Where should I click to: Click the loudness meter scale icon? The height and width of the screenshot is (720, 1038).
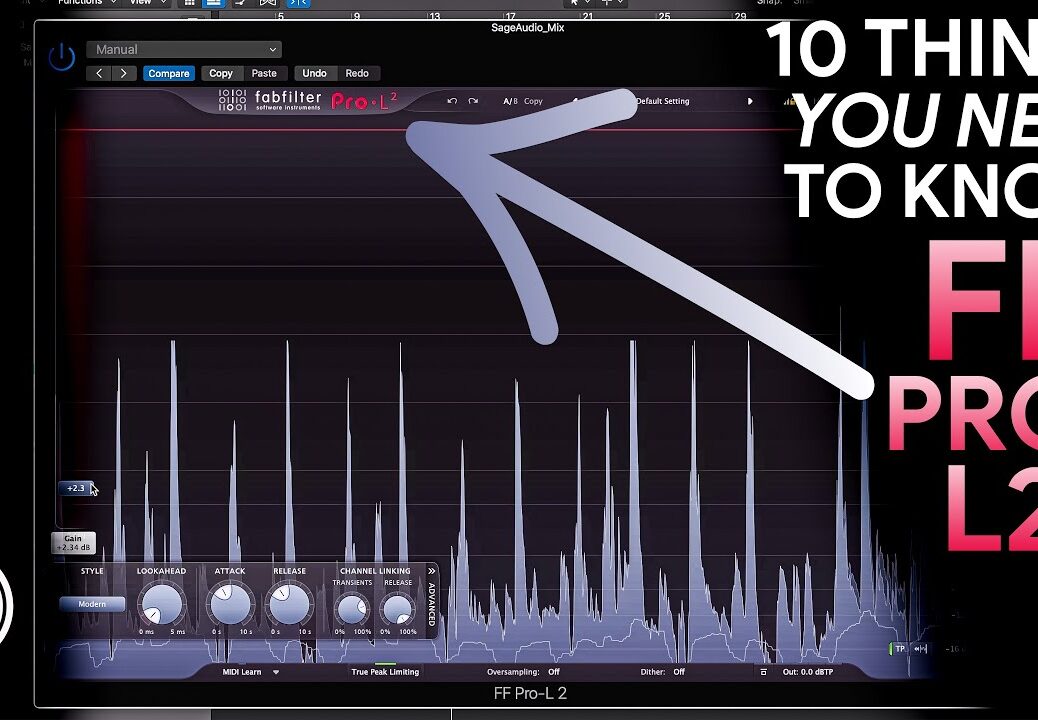(x=920, y=649)
